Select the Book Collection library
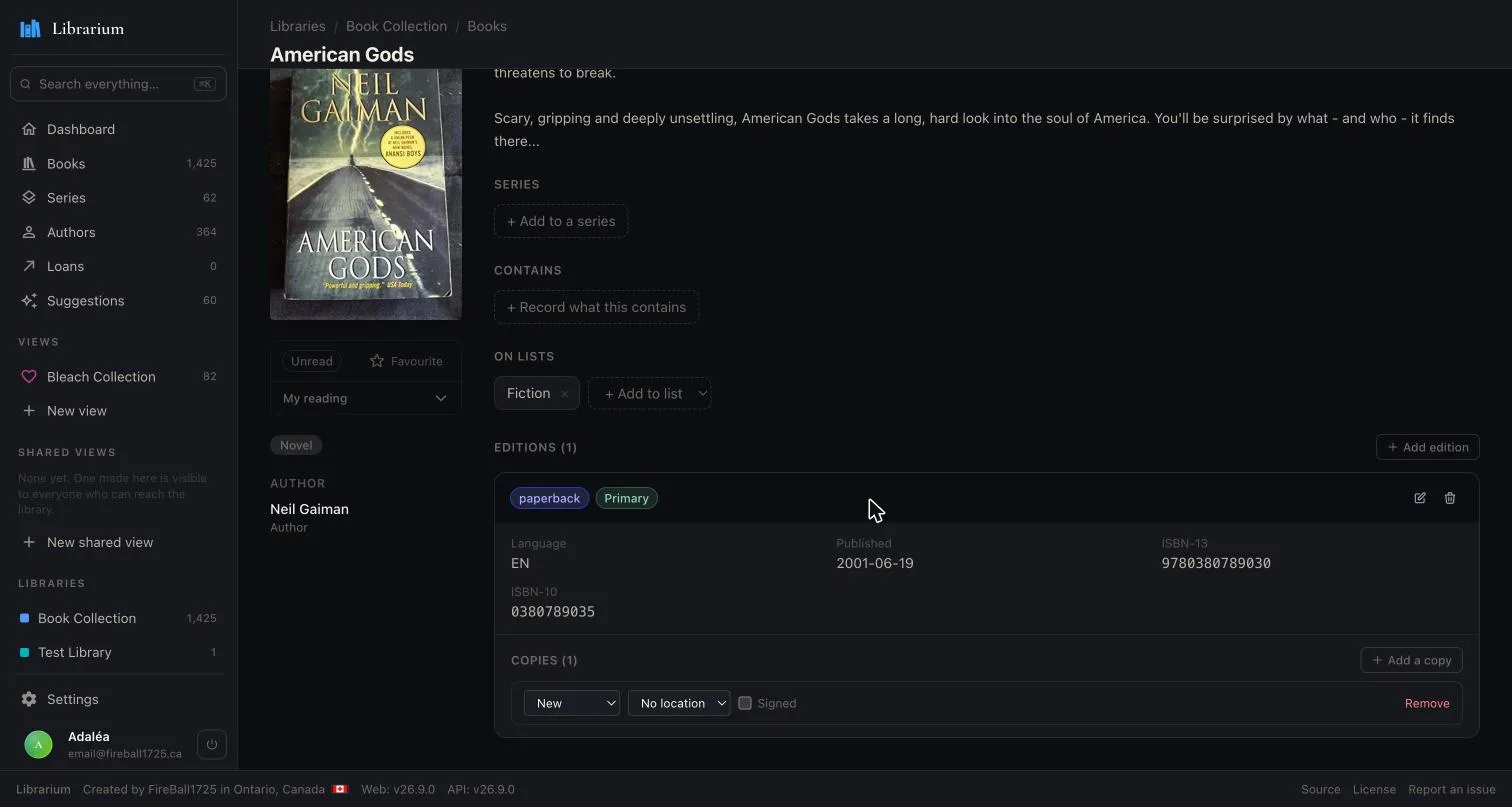 (x=118, y=618)
